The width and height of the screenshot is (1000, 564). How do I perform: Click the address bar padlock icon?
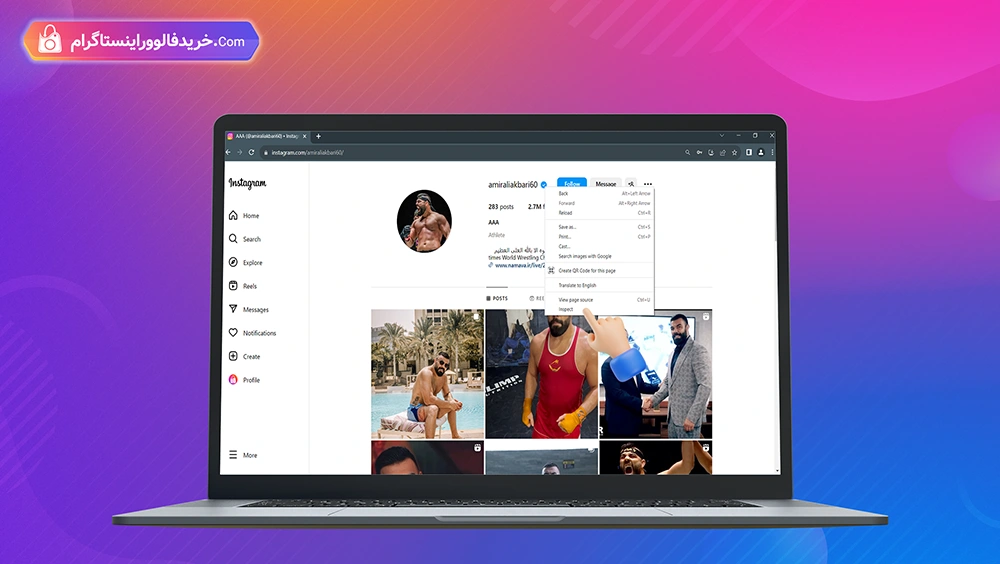[266, 152]
